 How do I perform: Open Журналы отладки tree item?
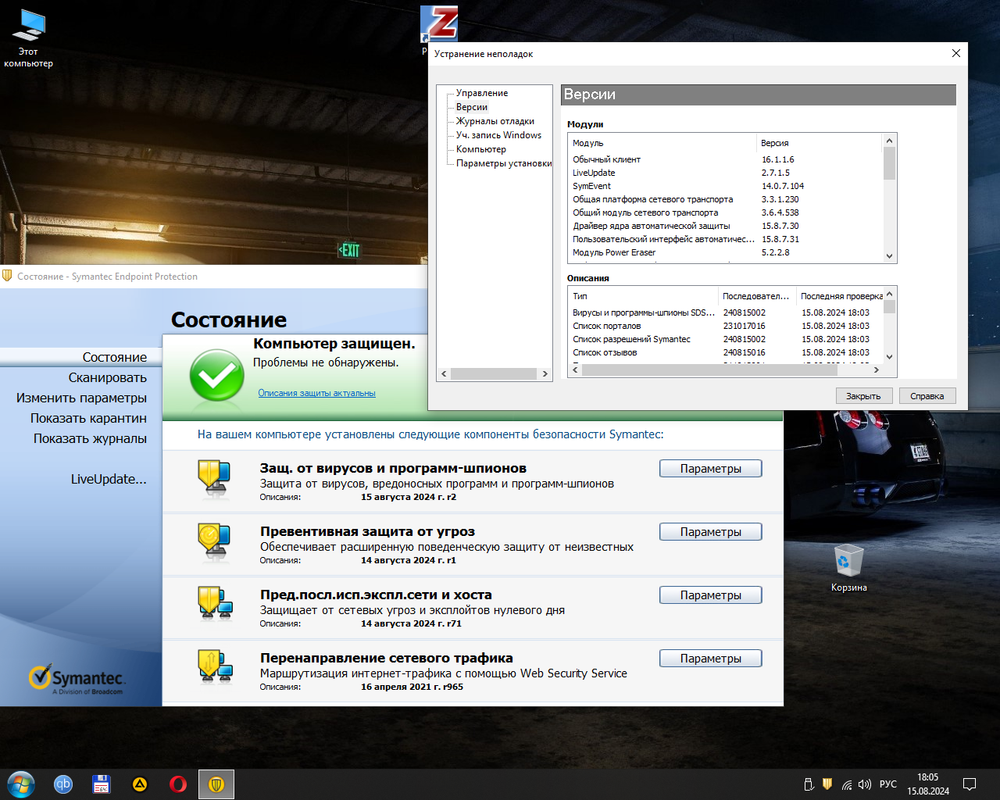495,121
